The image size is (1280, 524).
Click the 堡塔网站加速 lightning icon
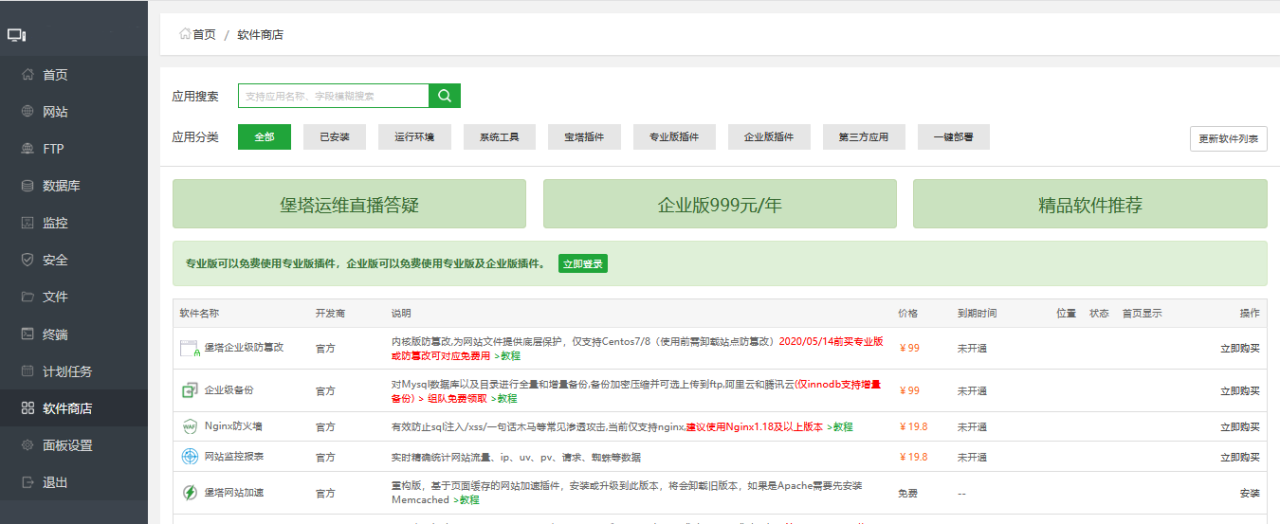(x=189, y=493)
